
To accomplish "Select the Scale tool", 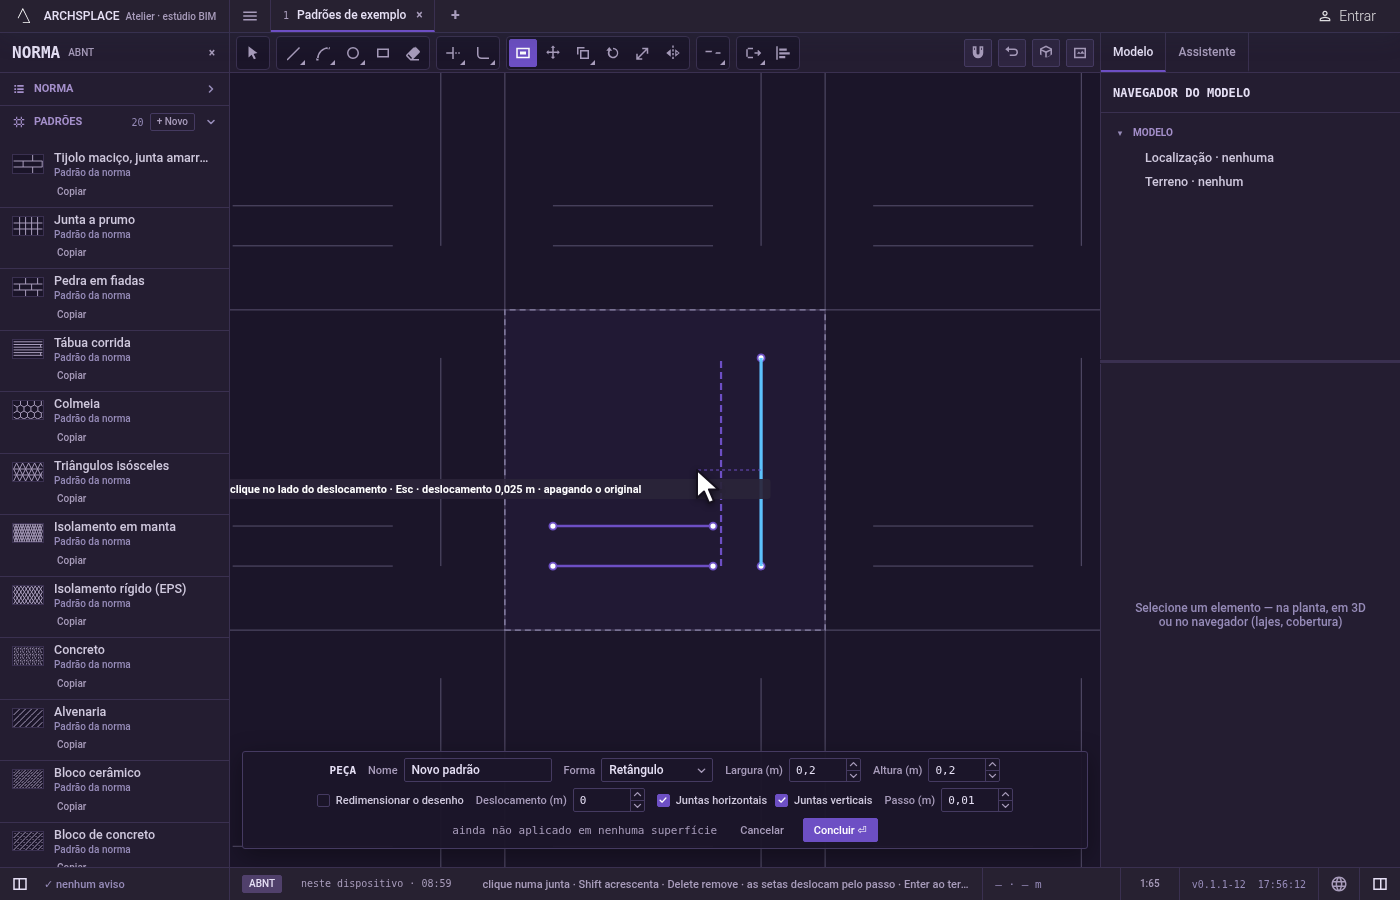I will [643, 53].
